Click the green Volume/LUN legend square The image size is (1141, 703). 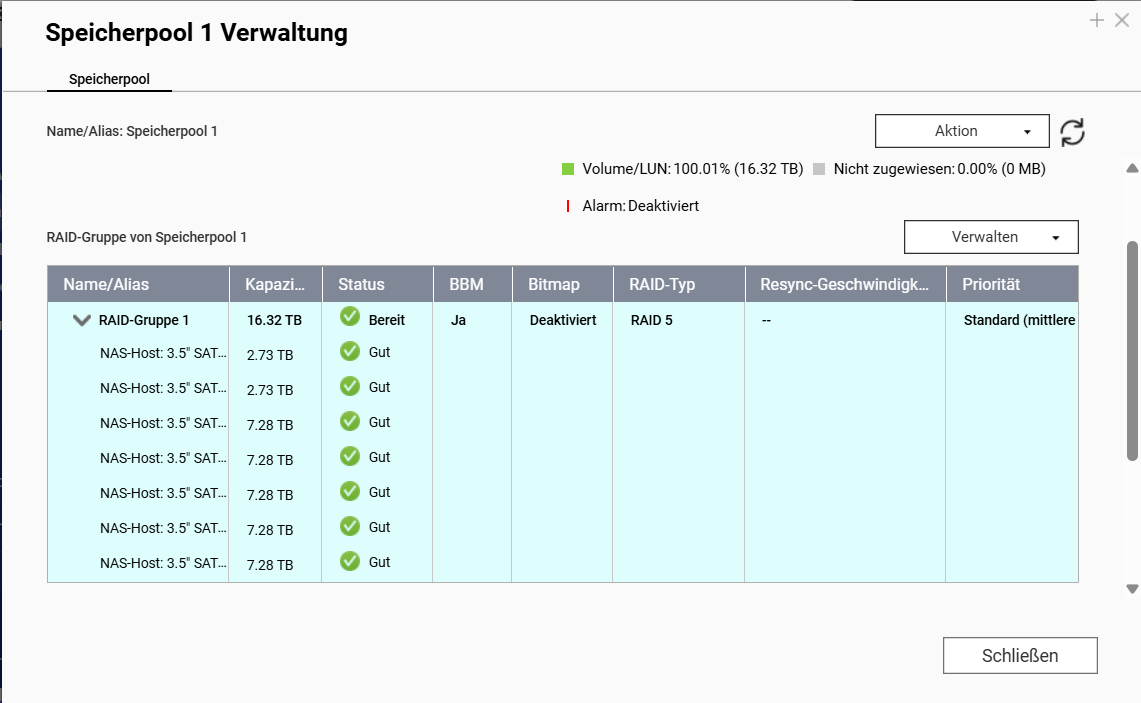(568, 169)
